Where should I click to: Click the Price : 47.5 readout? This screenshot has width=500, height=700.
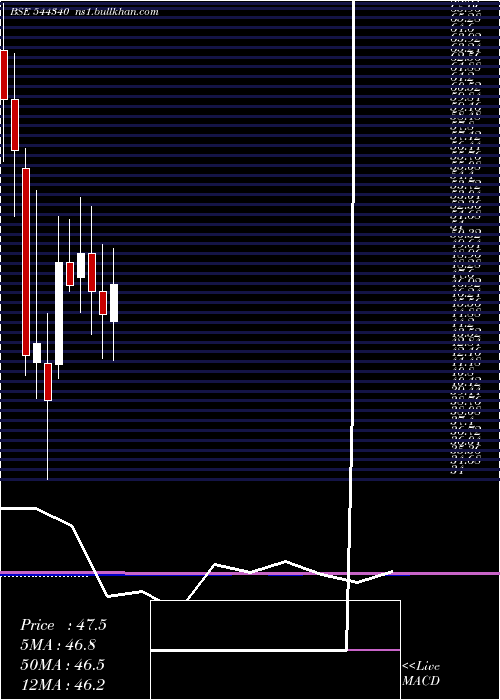tap(63, 625)
